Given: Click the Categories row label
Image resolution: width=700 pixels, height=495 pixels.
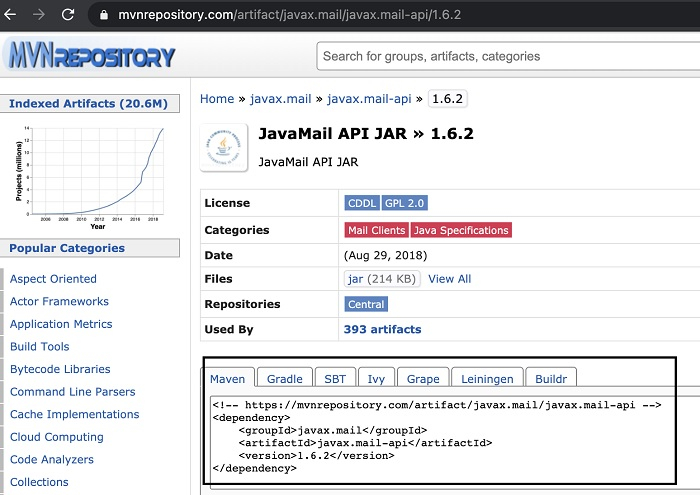Looking at the screenshot, I should click(237, 230).
